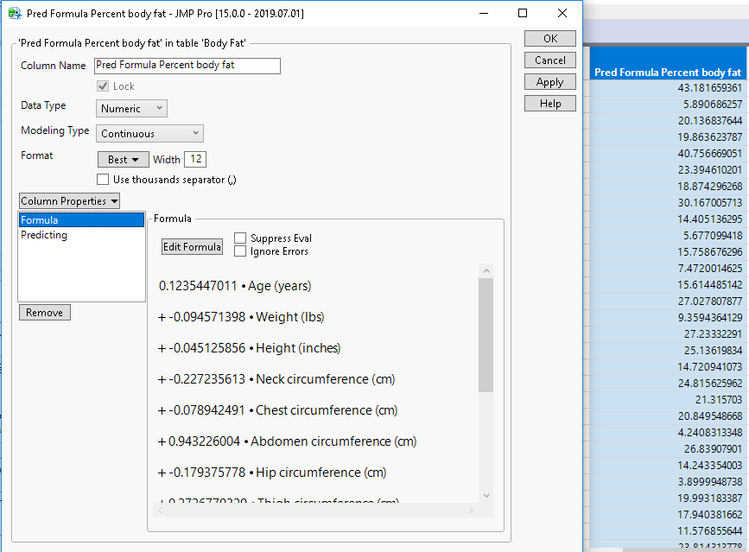Click the Cancel button

pyautogui.click(x=550, y=60)
